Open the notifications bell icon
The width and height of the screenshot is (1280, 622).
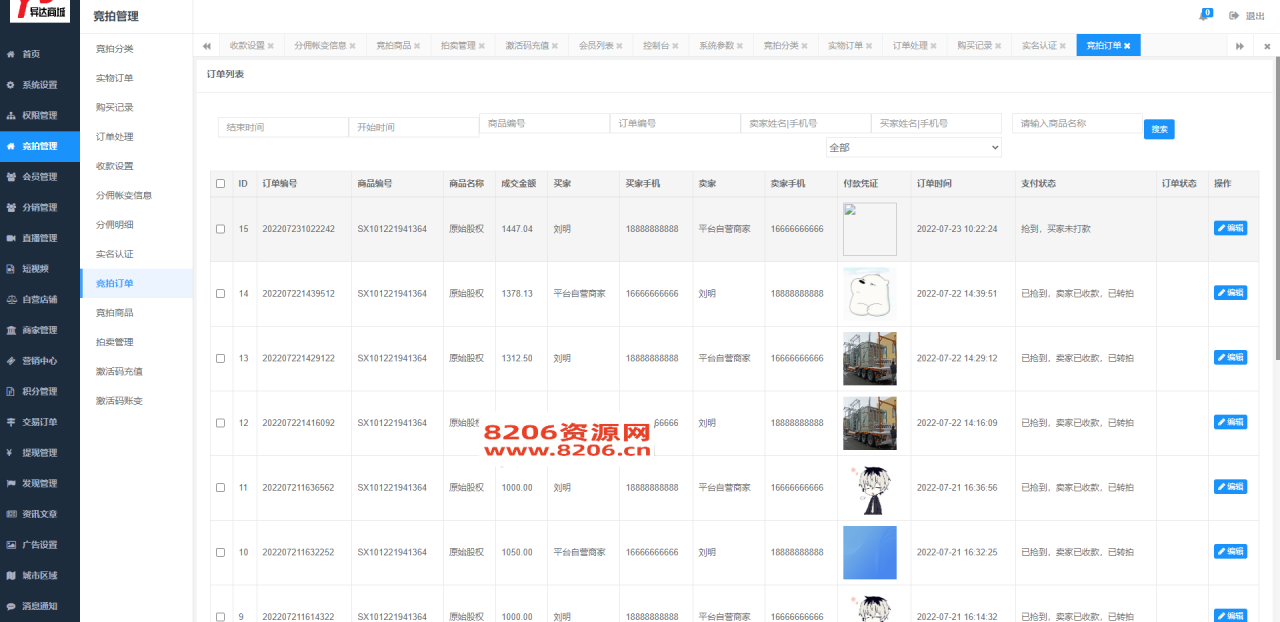[1206, 14]
